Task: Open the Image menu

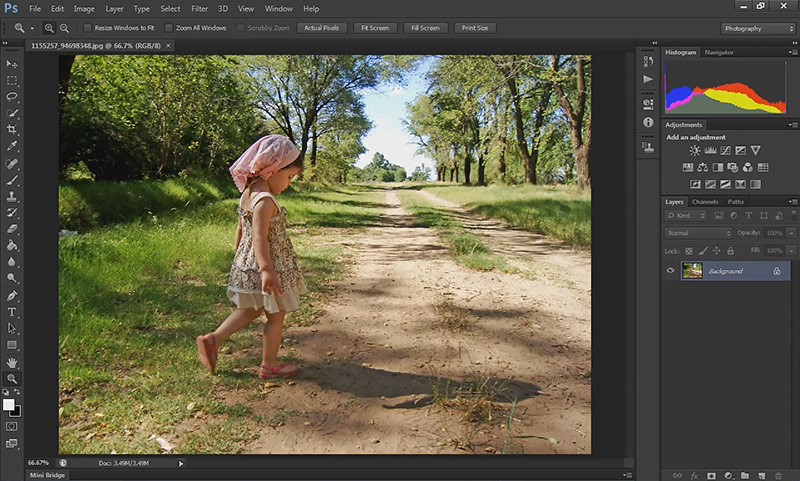Action: (84, 9)
